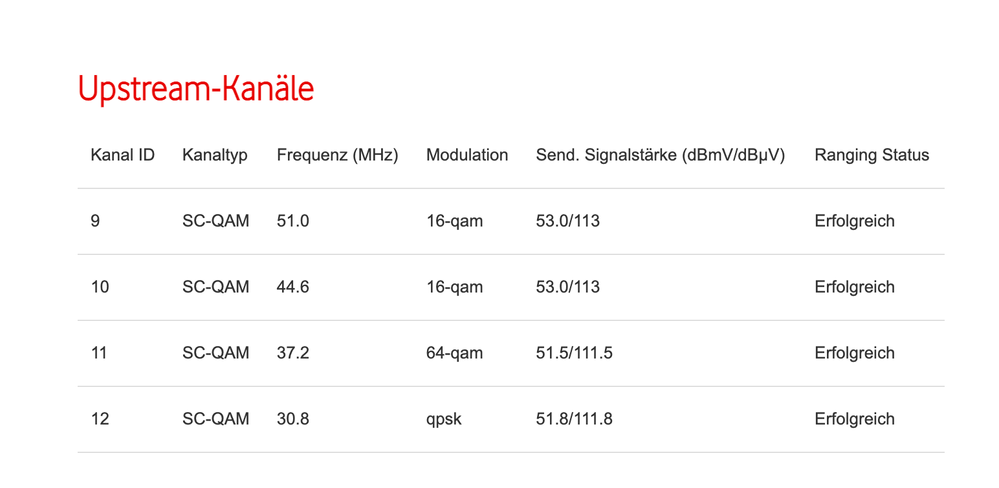Select the 44.6 frequency value

(x=293, y=287)
